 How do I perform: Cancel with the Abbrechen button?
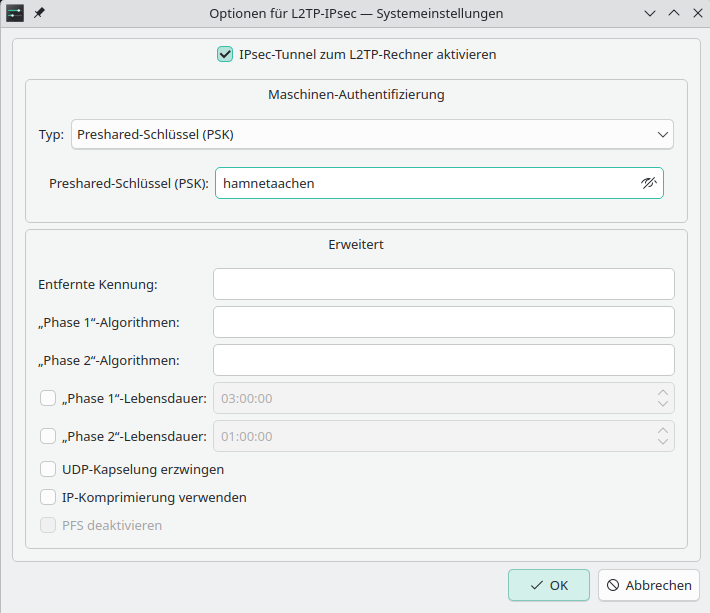pos(648,585)
